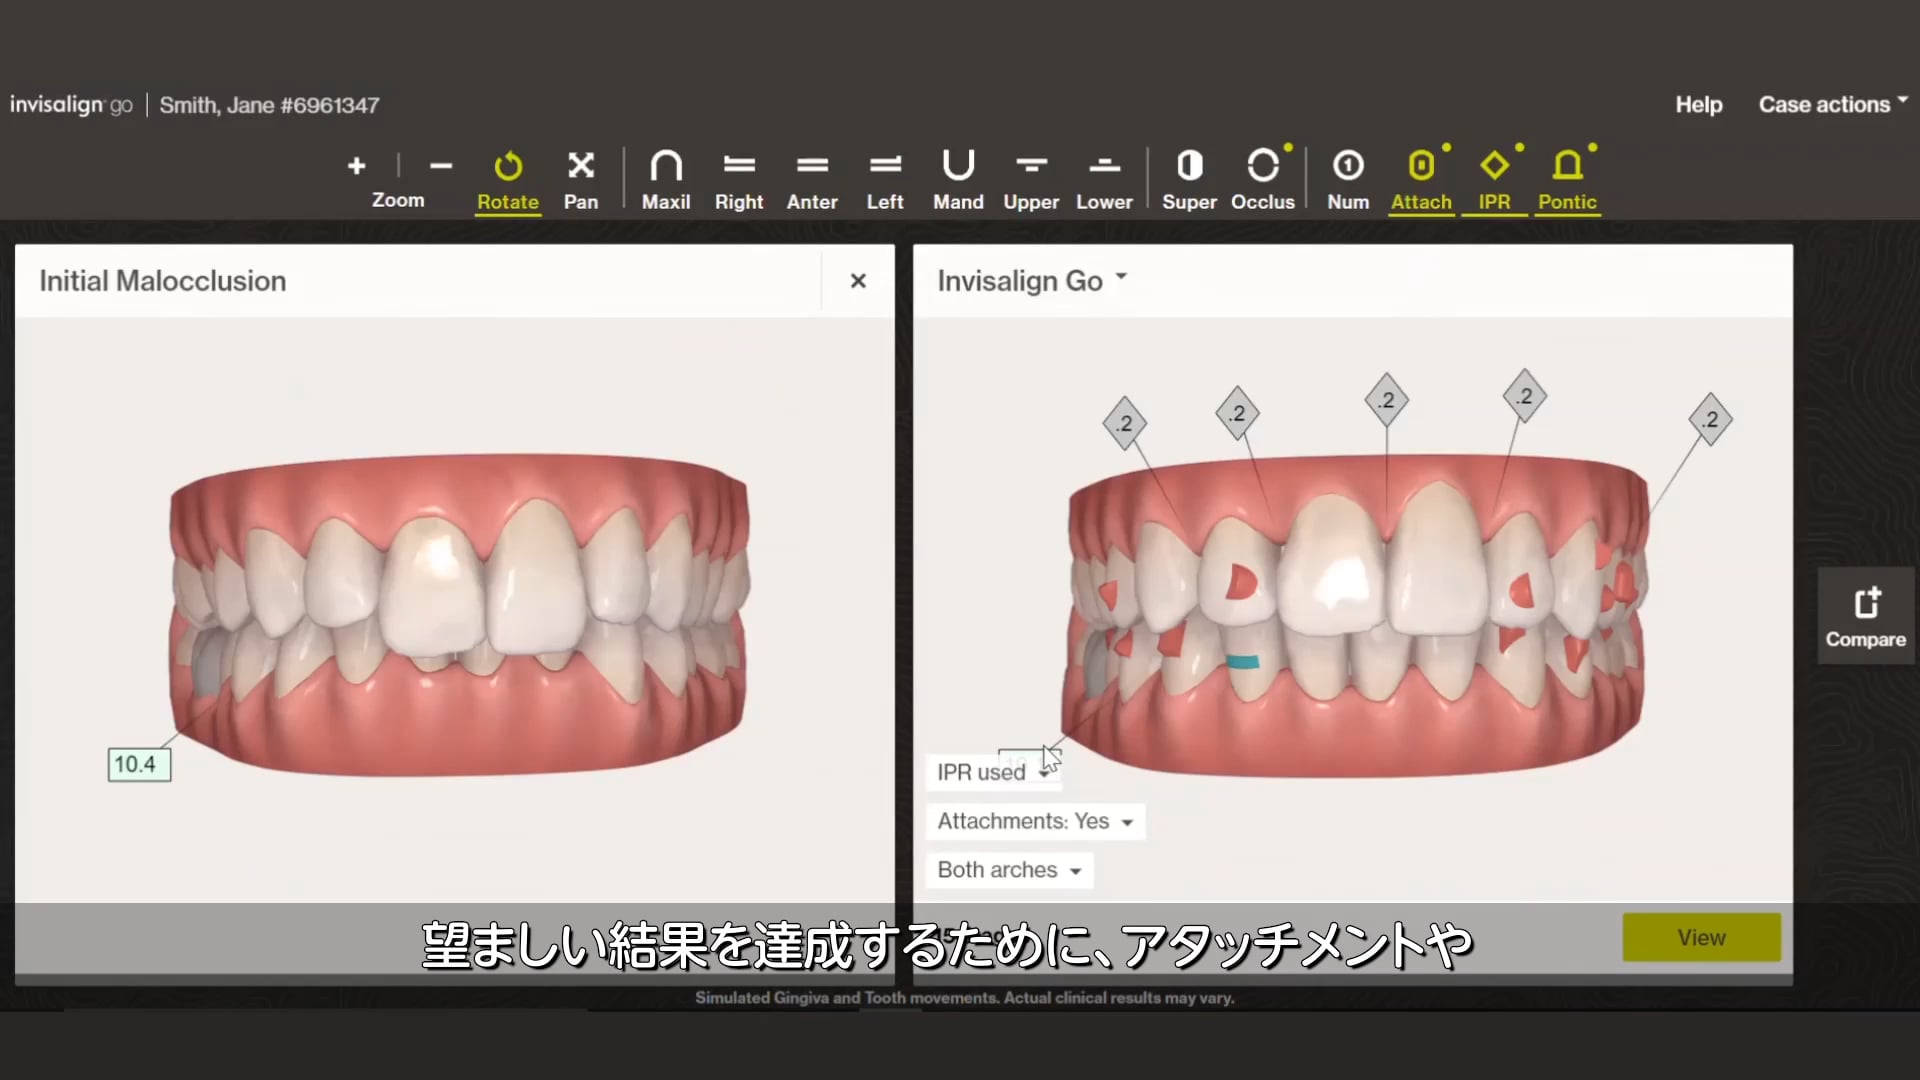Open the Compare panel
The image size is (1920, 1080).
pos(1865,617)
